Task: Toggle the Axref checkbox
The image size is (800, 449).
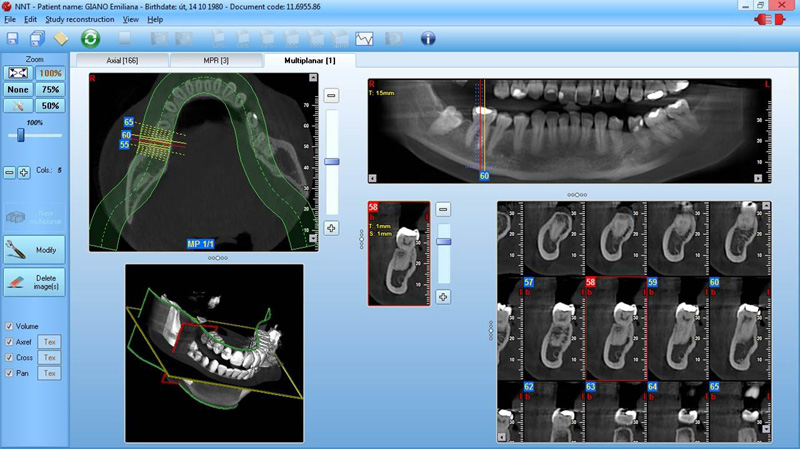Action: [10, 342]
